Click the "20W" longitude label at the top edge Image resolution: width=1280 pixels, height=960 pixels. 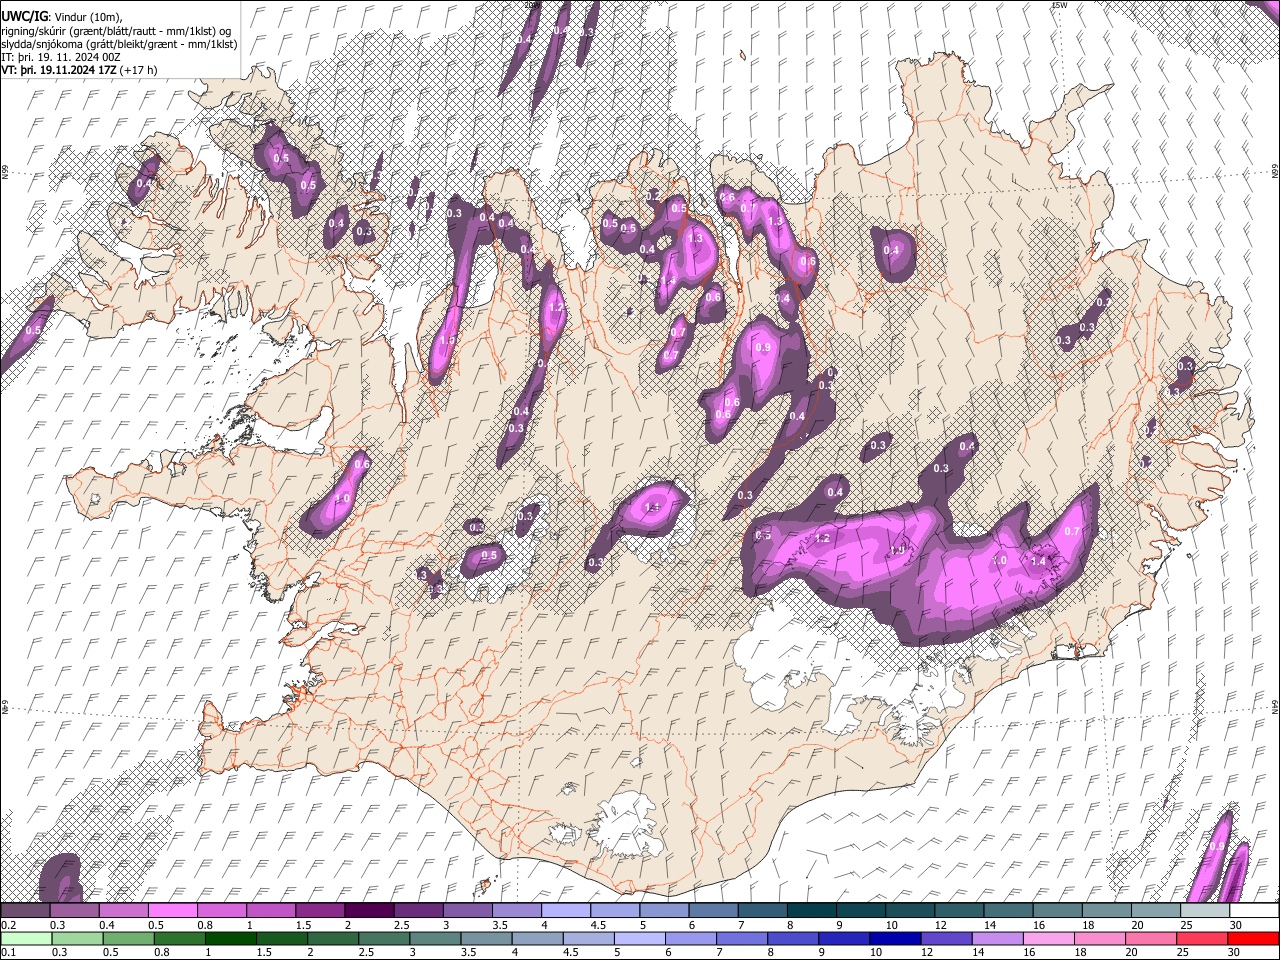point(531,5)
